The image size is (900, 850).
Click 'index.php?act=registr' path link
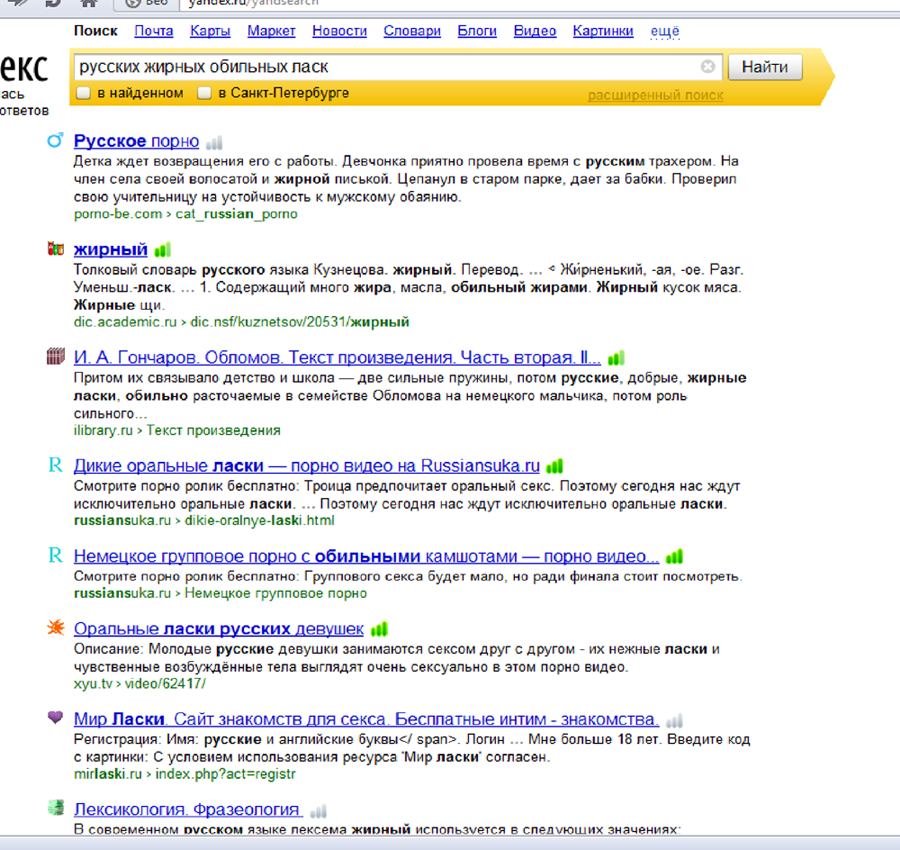pos(226,774)
